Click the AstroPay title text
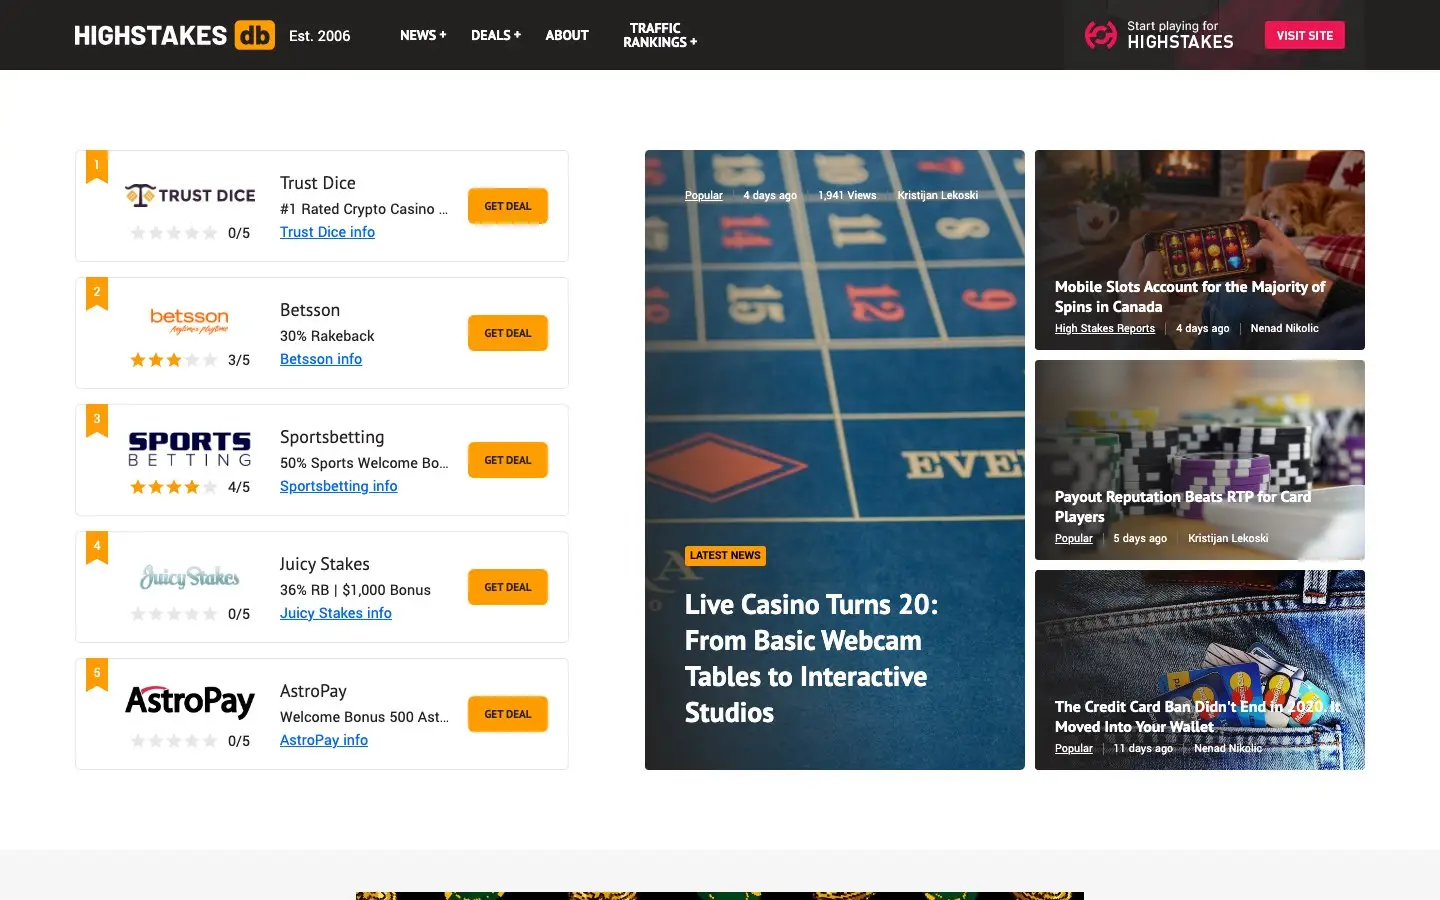This screenshot has height=900, width=1440. coord(313,691)
